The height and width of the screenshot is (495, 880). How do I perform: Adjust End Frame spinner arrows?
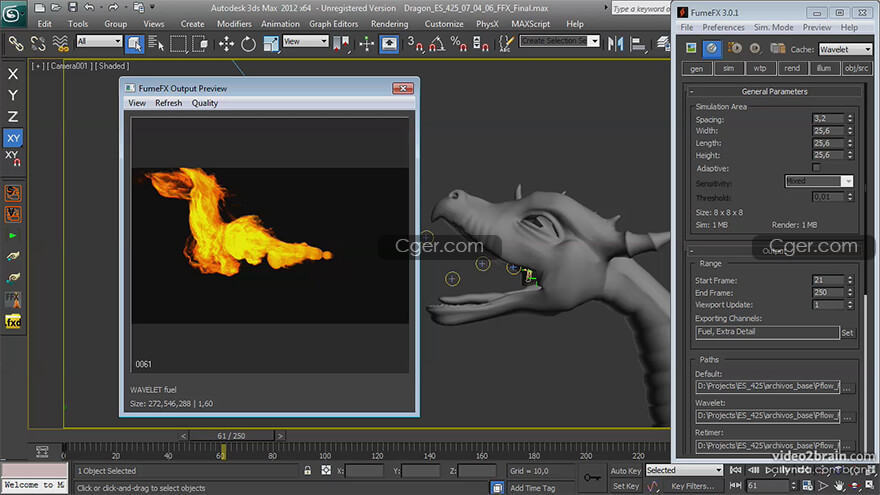pos(850,292)
